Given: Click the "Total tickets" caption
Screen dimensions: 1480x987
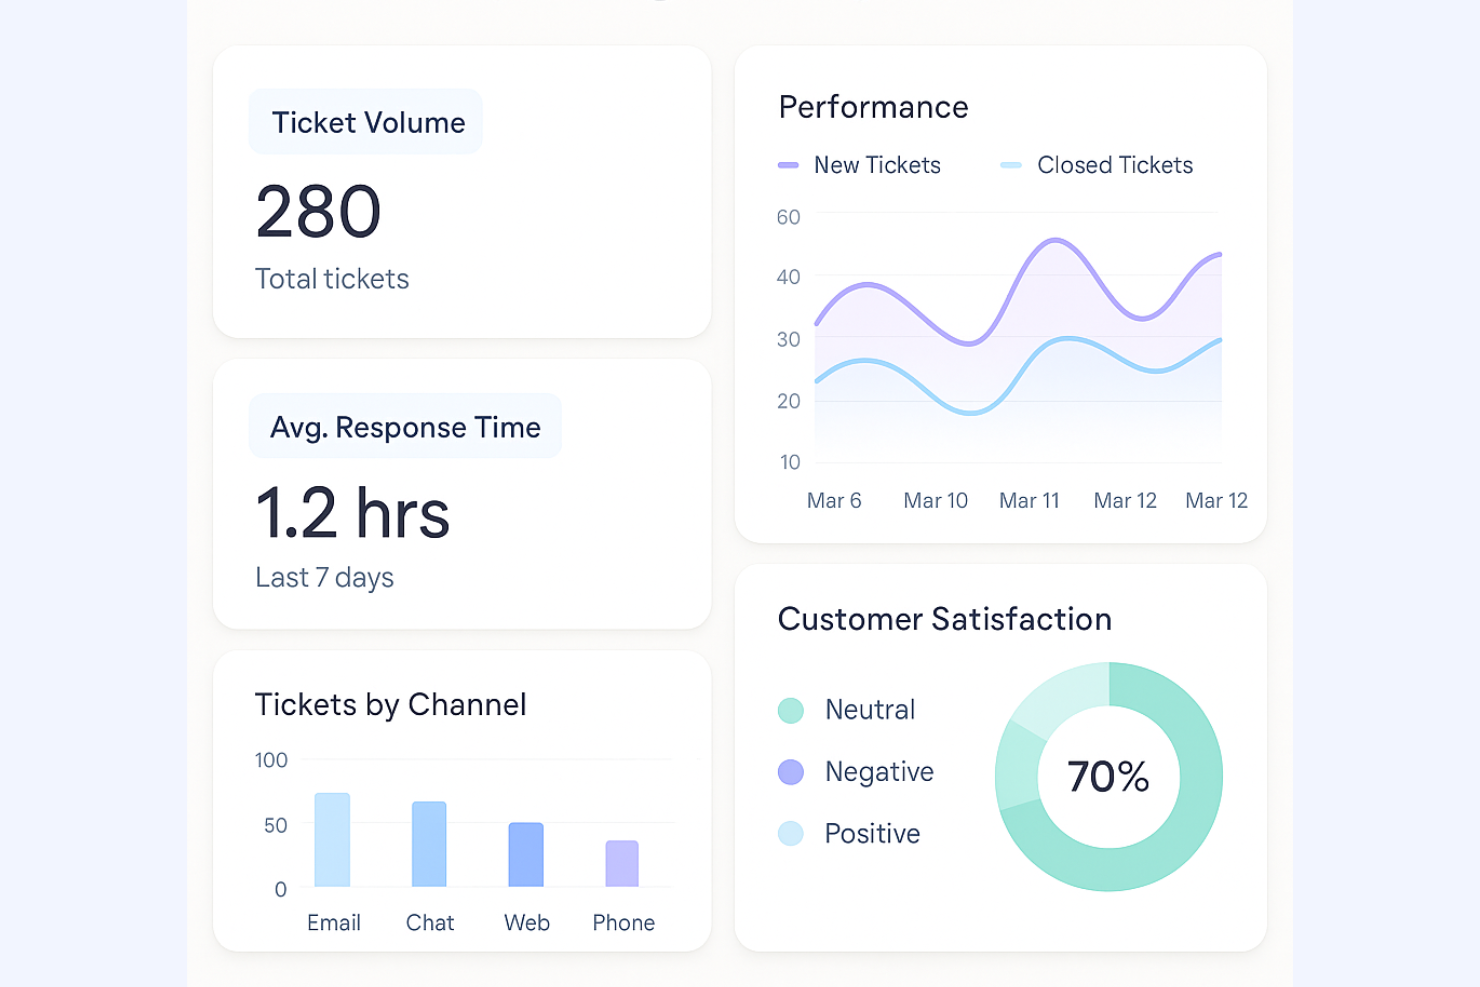Looking at the screenshot, I should pyautogui.click(x=332, y=279).
